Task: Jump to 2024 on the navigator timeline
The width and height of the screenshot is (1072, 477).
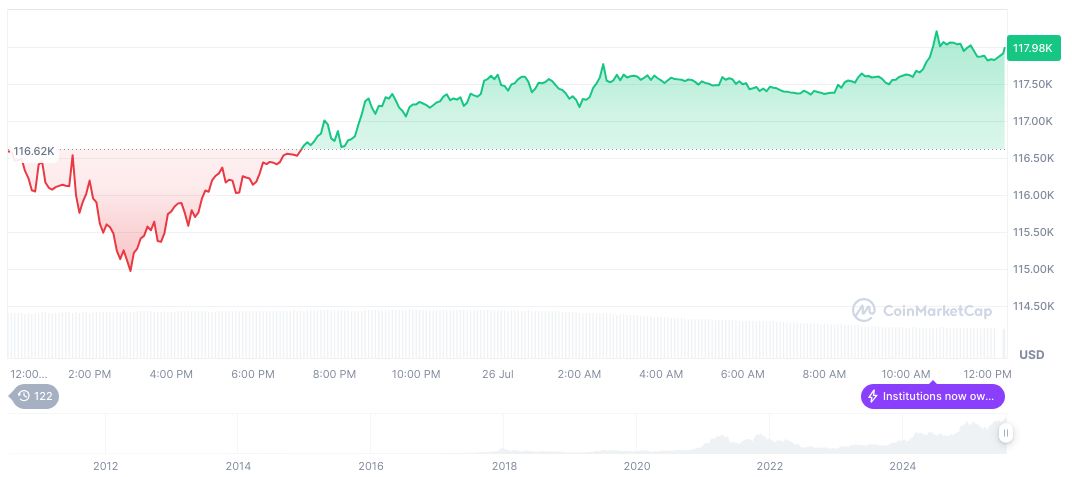Action: tap(902, 466)
